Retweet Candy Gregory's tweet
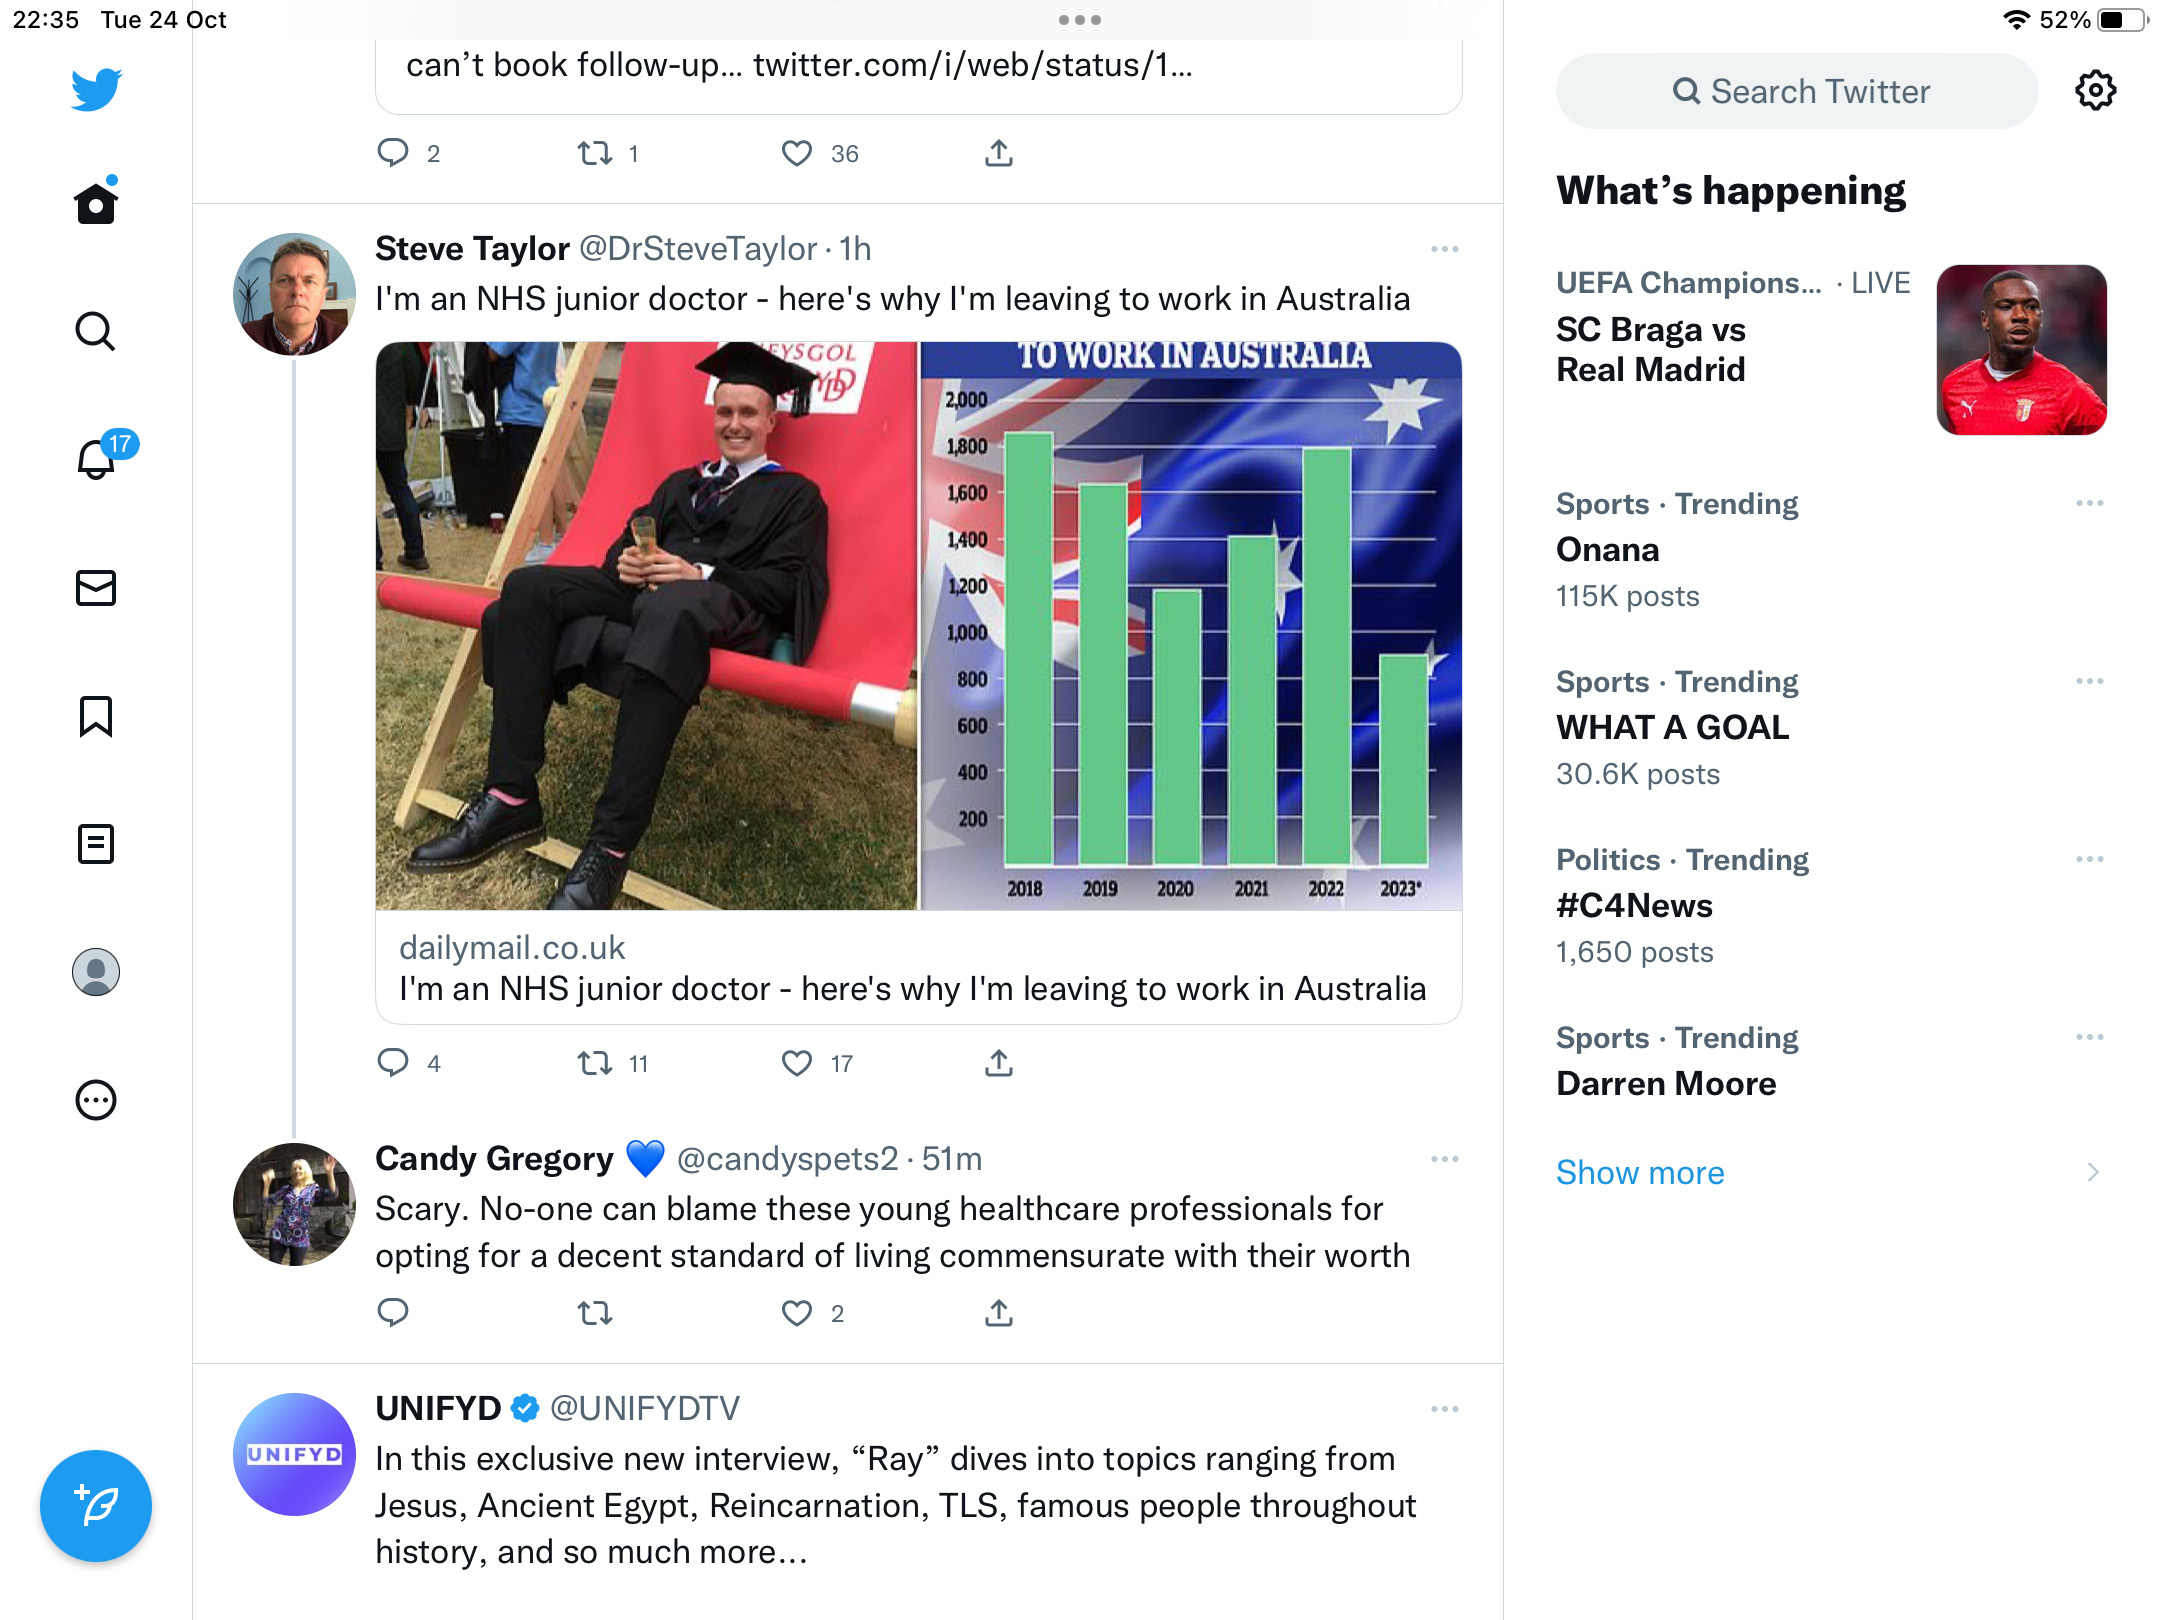Viewport: 2160px width, 1620px height. point(595,1312)
